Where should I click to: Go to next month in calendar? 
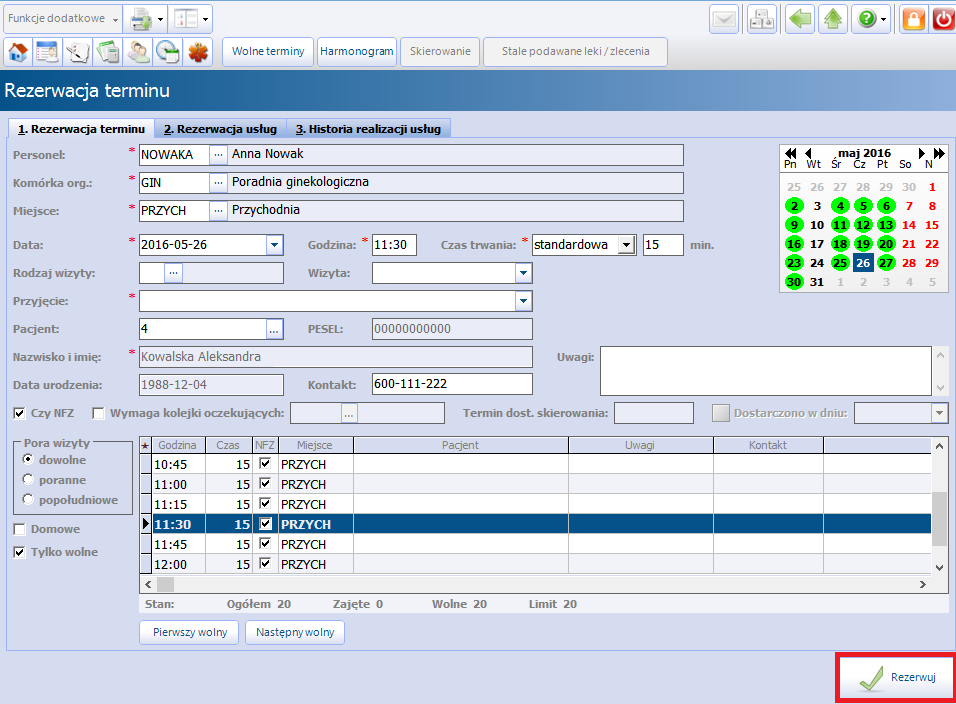point(921,153)
